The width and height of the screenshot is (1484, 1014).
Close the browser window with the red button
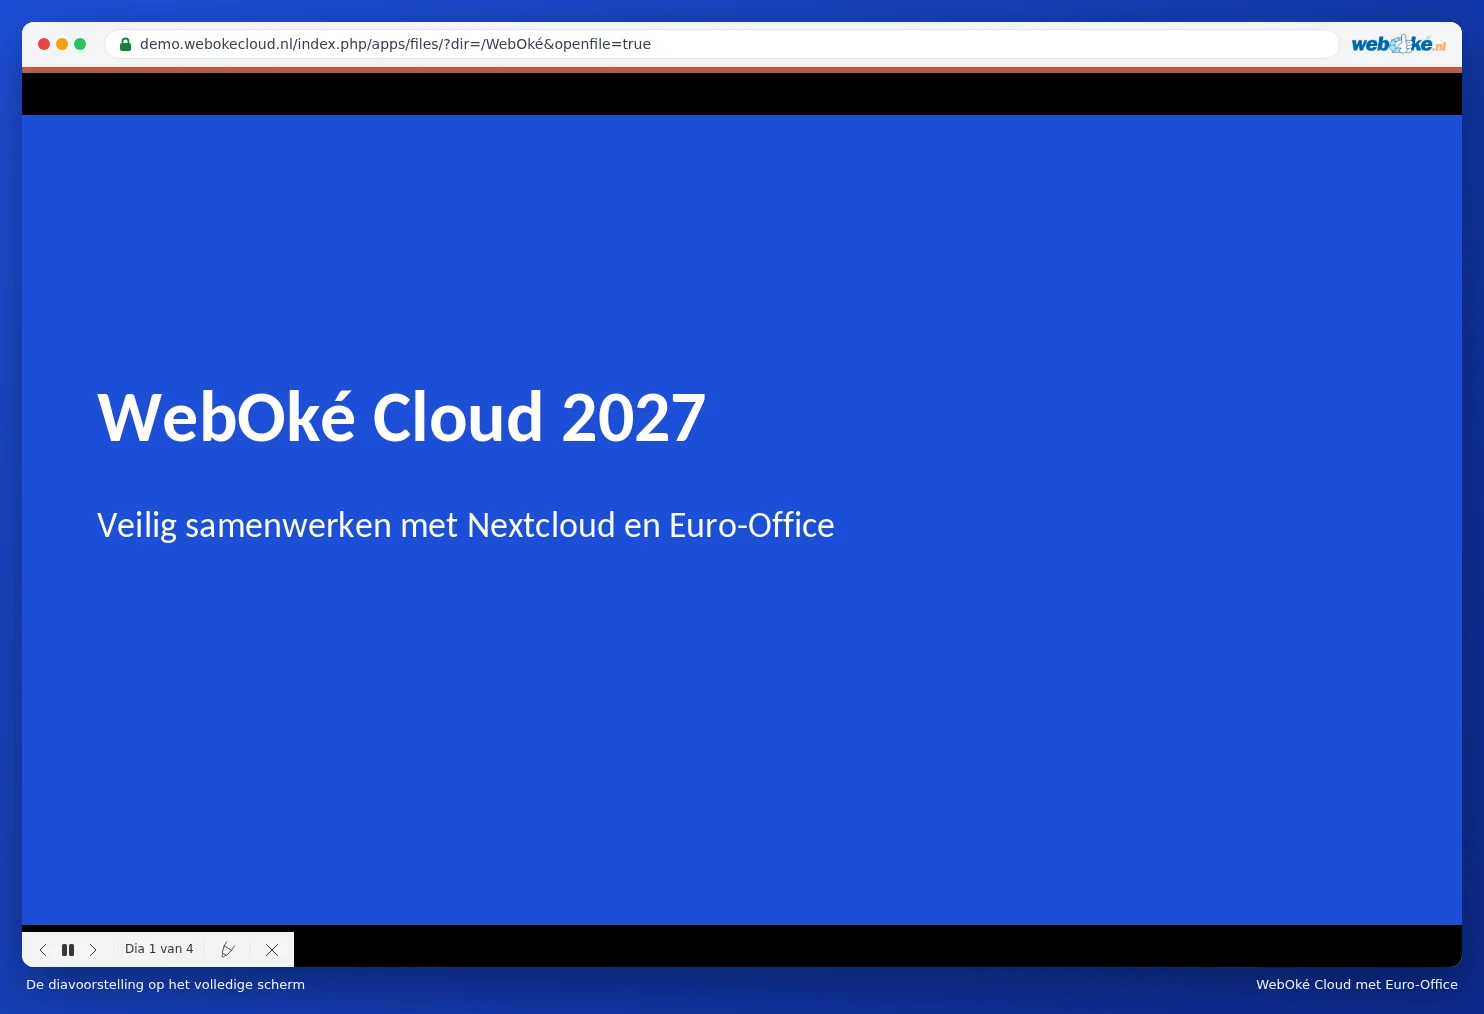tap(44, 44)
